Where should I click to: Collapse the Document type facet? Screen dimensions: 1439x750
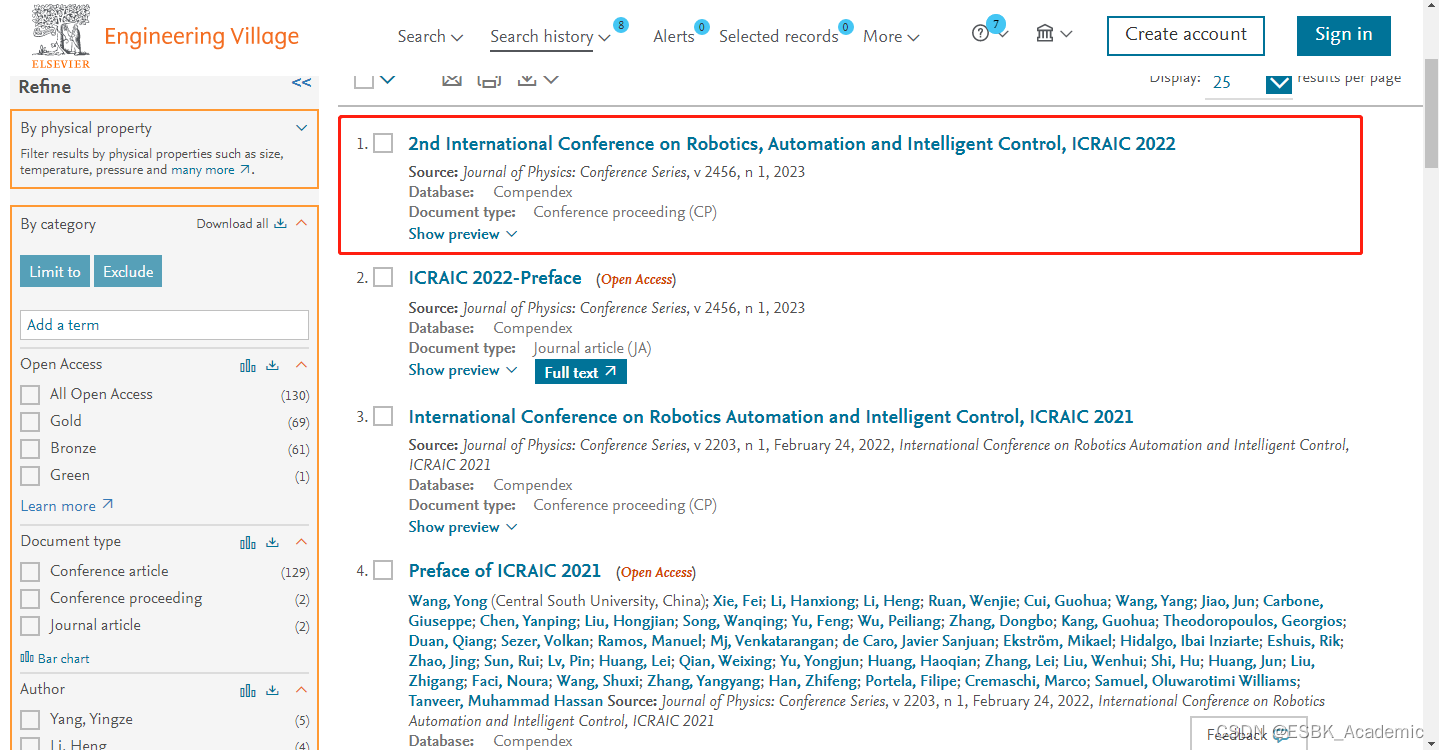(x=301, y=542)
